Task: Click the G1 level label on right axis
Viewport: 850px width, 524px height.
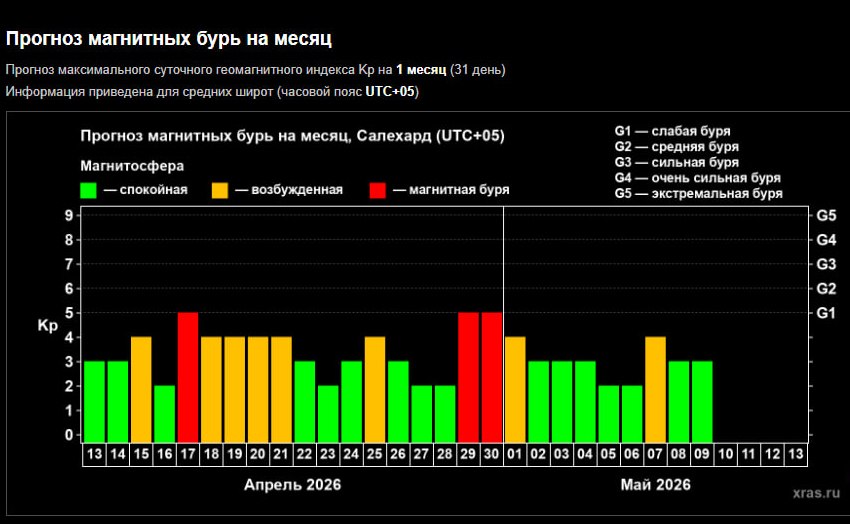Action: [x=826, y=313]
